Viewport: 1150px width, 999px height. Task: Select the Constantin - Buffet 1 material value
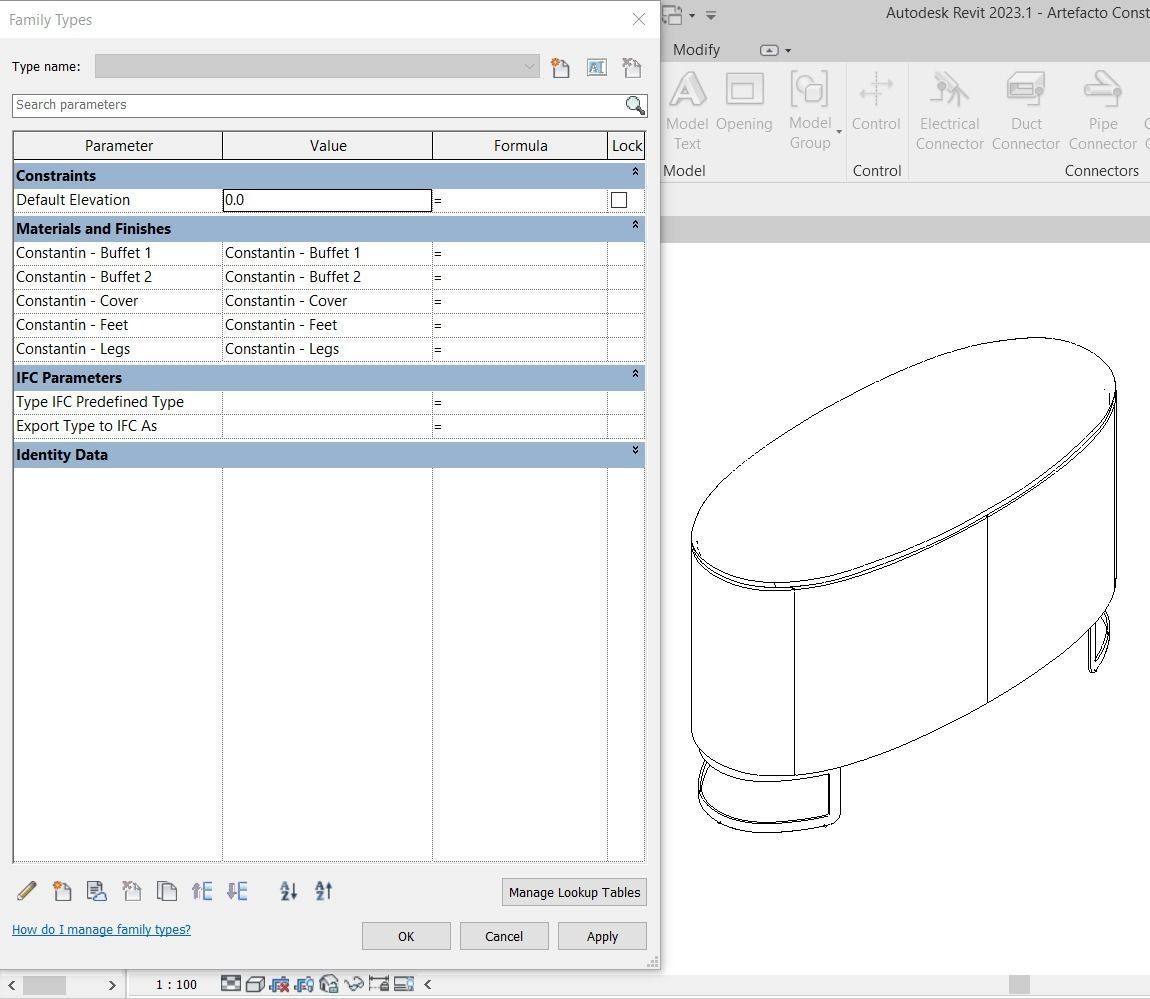pyautogui.click(x=327, y=252)
